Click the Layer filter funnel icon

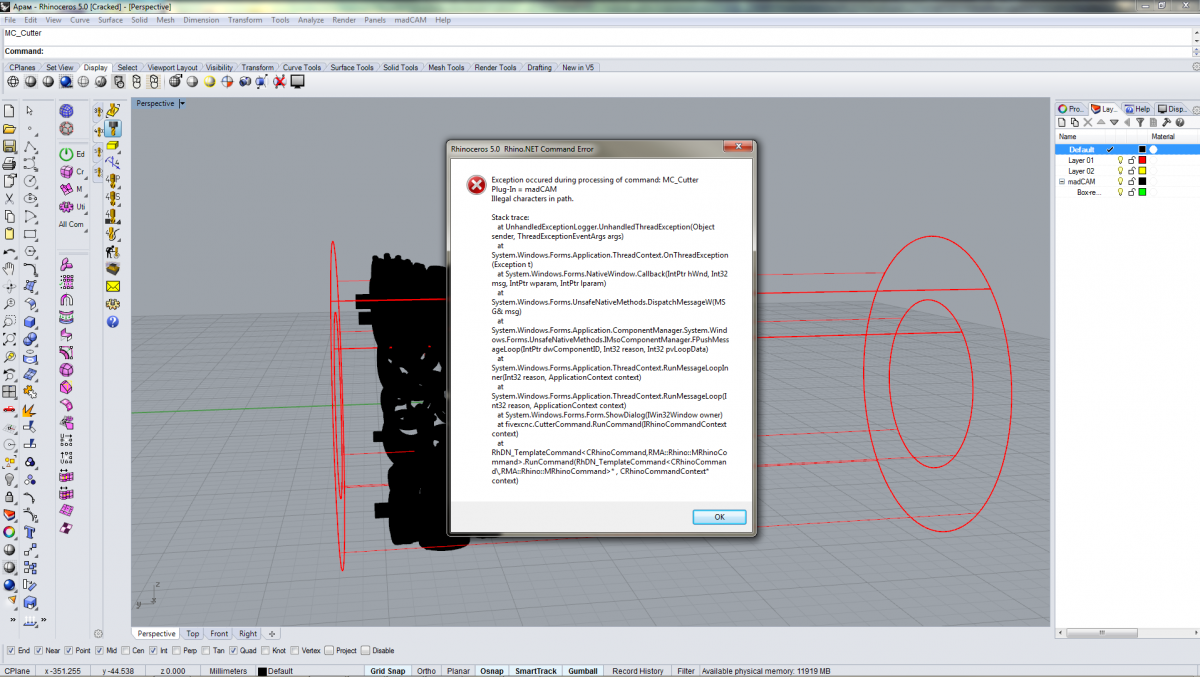tap(1140, 123)
